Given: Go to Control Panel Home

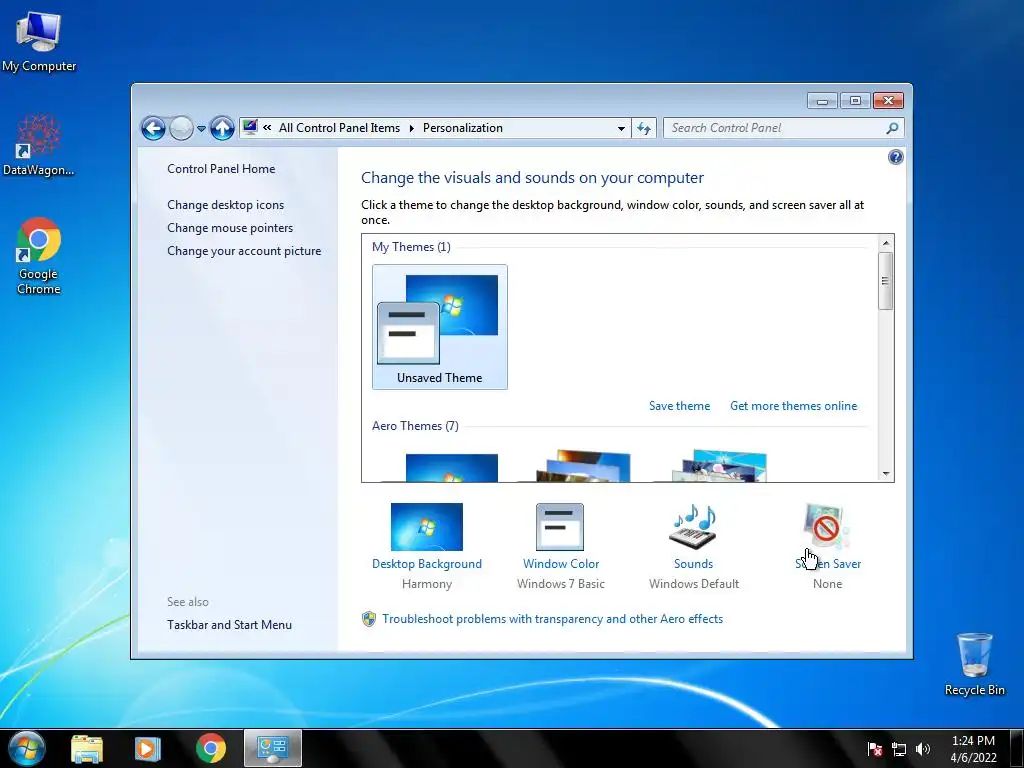Looking at the screenshot, I should pyautogui.click(x=221, y=168).
